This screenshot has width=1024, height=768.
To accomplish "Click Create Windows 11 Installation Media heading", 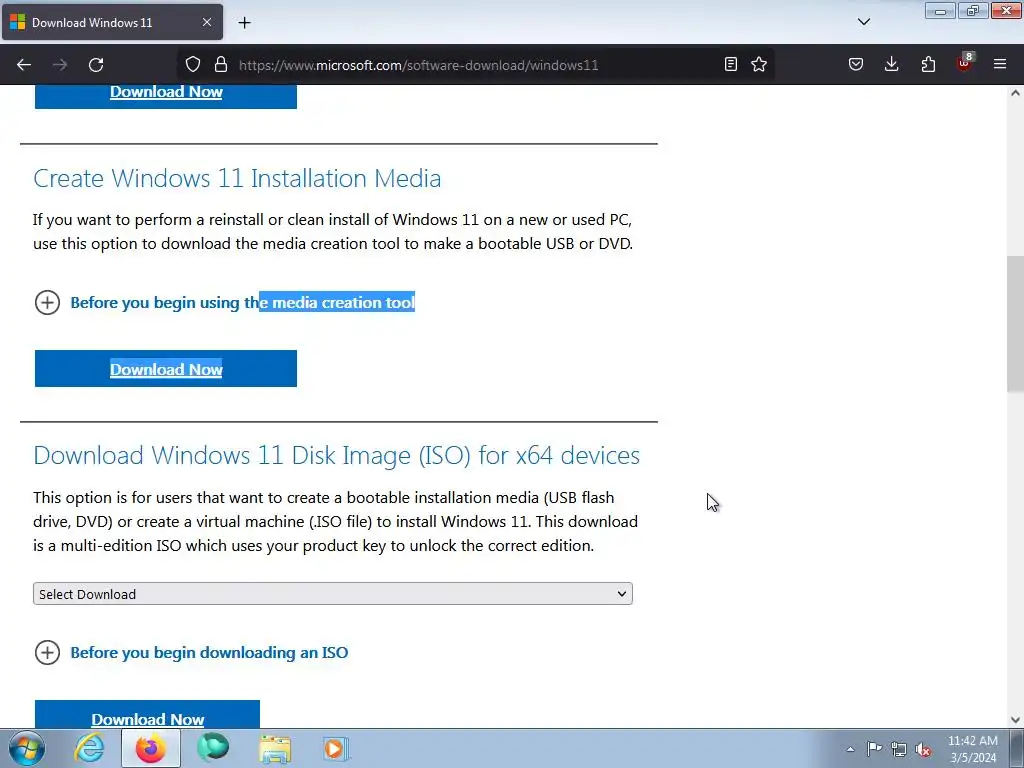I will click(237, 178).
